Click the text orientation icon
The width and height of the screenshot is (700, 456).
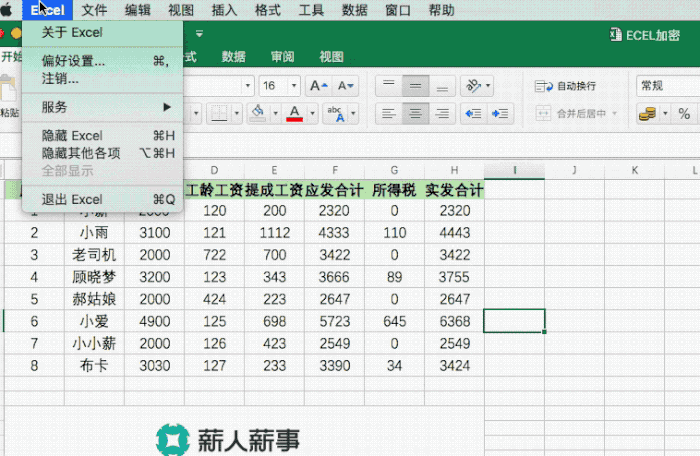473,86
